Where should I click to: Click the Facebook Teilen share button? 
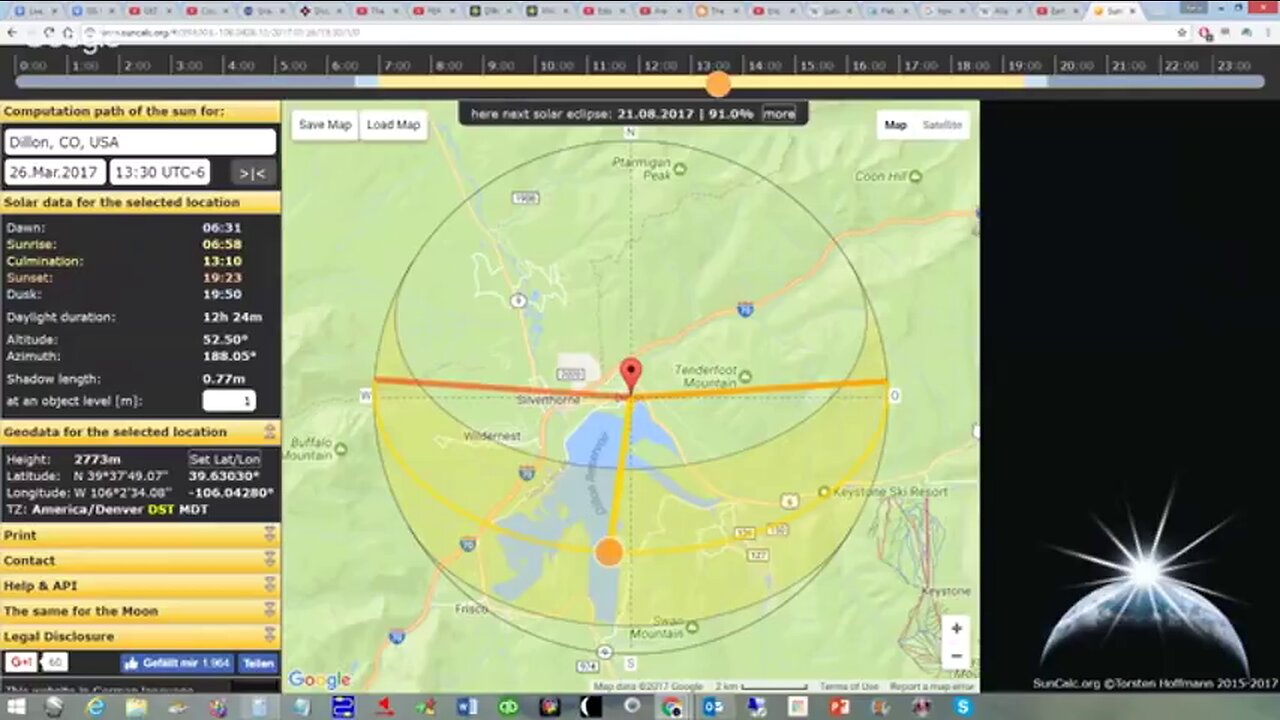click(x=258, y=663)
